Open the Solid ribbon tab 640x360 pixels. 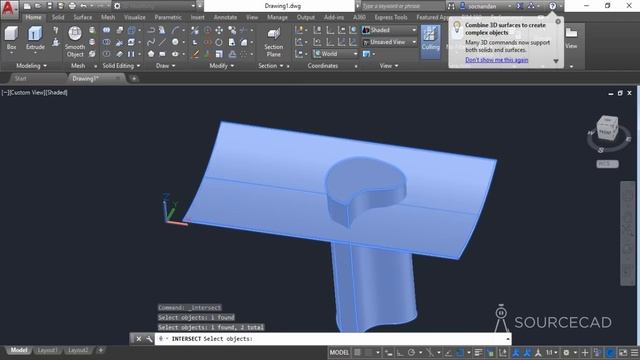[x=58, y=17]
